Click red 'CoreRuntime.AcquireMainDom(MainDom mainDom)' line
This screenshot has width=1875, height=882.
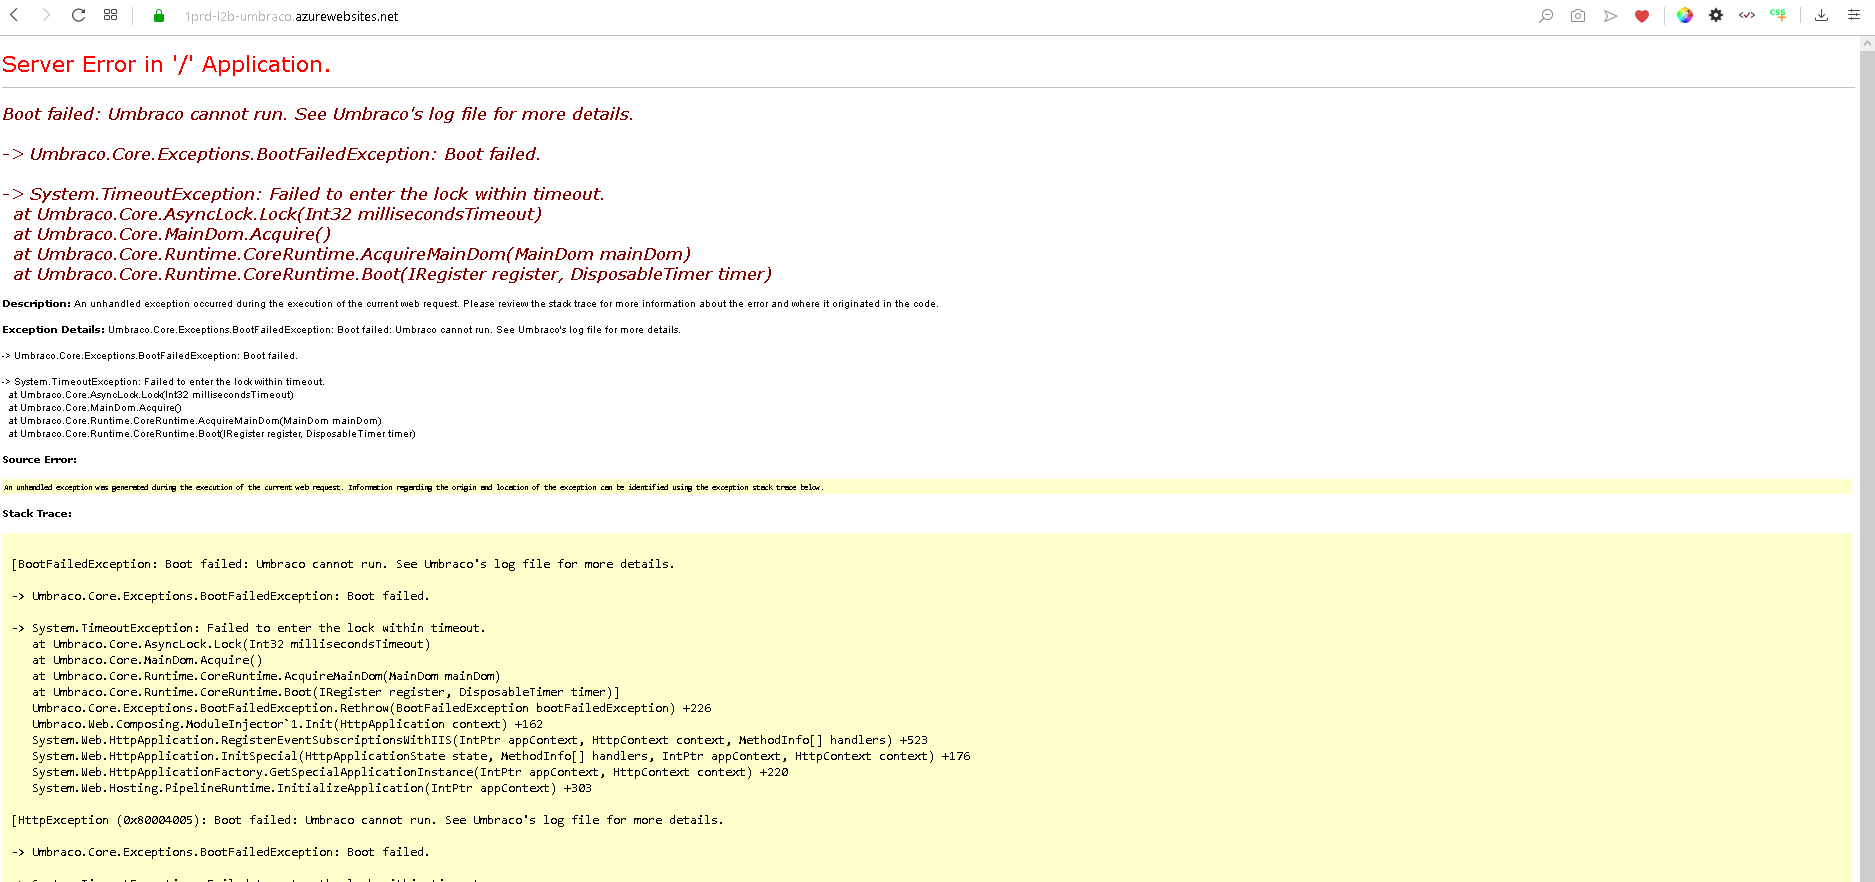point(352,254)
